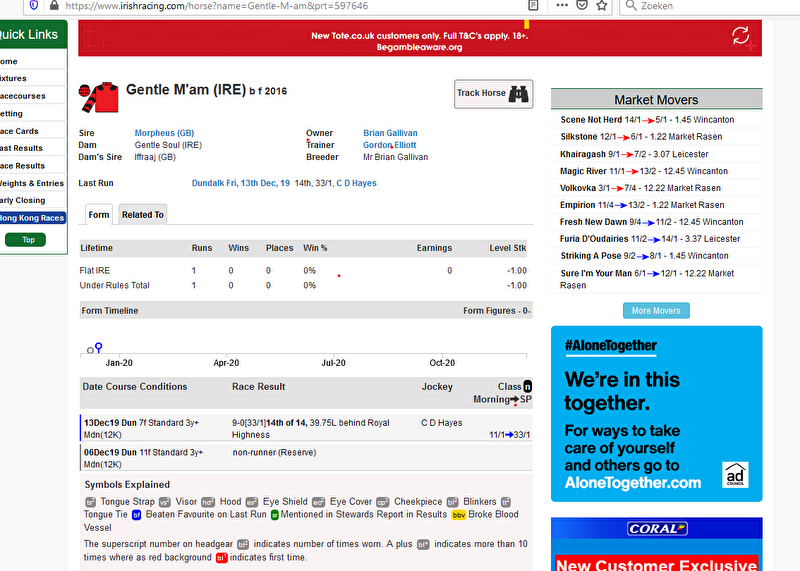
Task: Open the Dundalk Fri, 13th Dec, 19 link
Action: tap(240, 183)
